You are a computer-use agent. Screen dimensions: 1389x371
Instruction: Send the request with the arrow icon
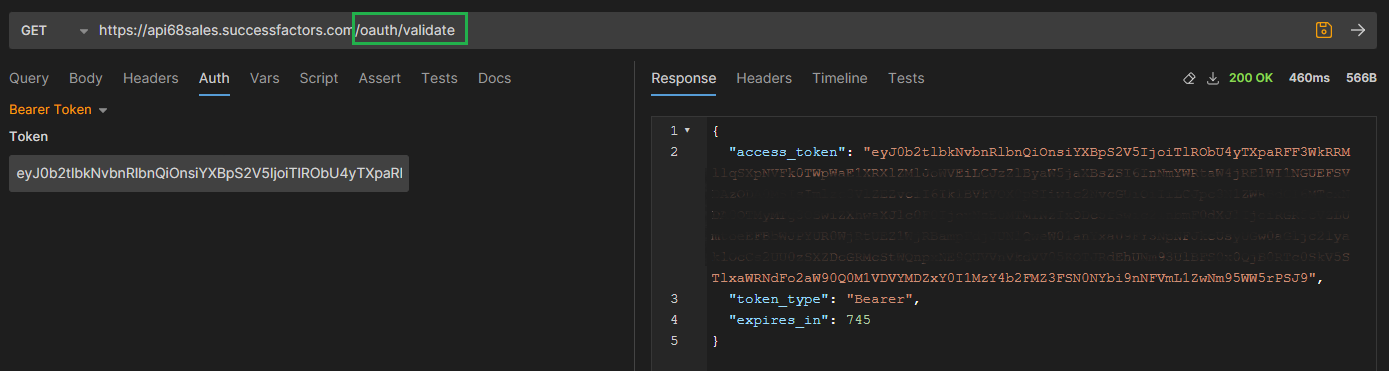coord(1358,30)
